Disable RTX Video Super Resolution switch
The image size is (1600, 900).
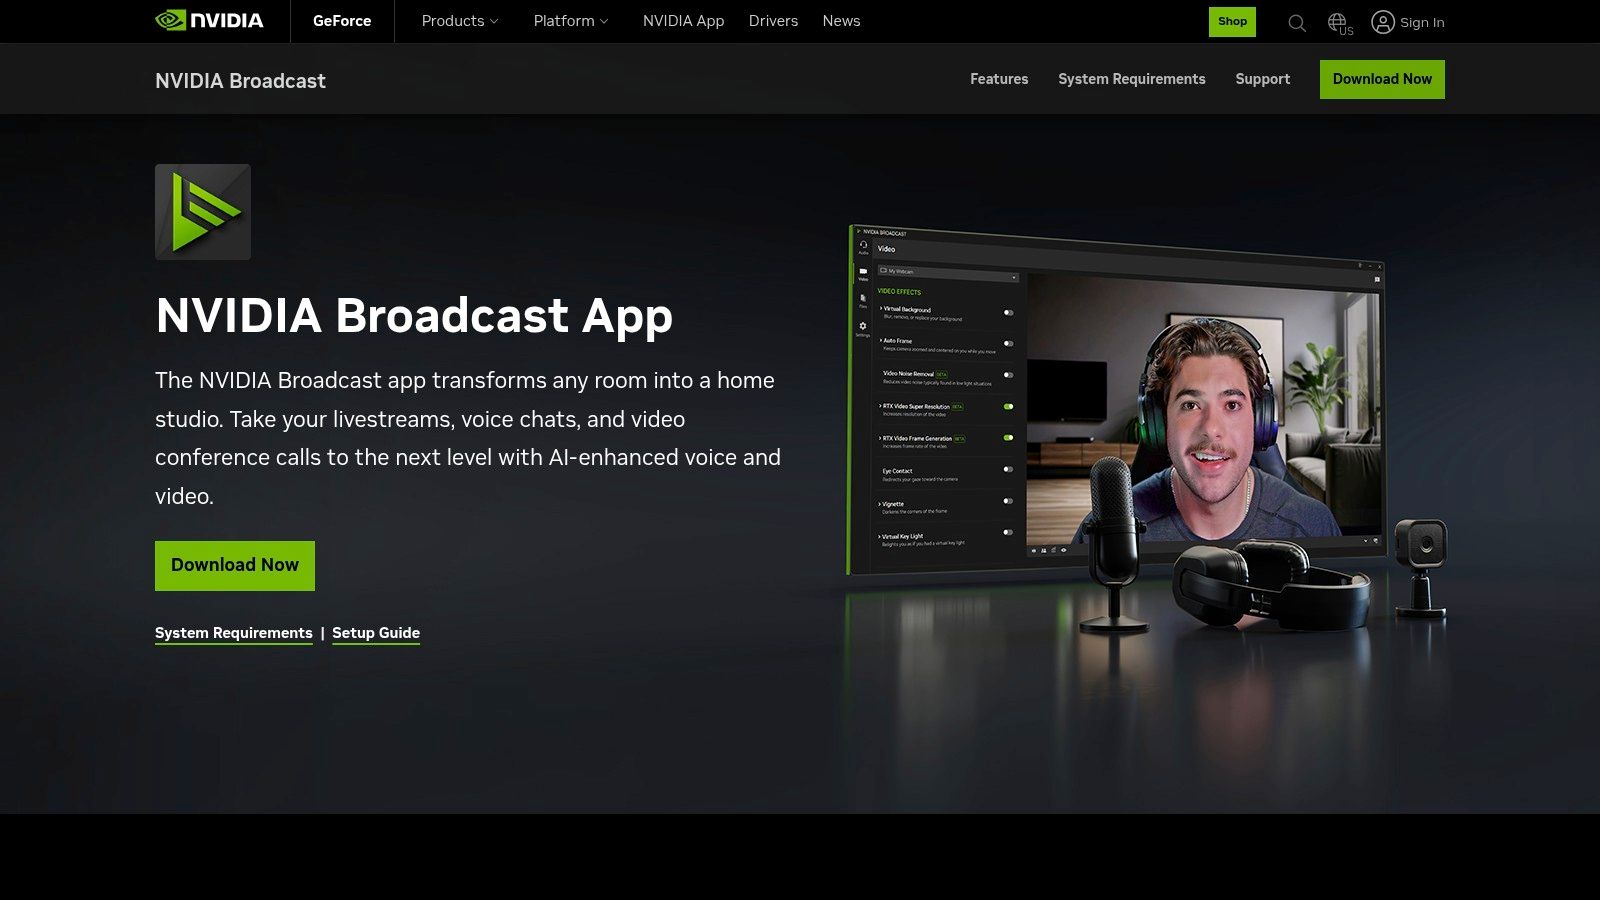click(1008, 407)
